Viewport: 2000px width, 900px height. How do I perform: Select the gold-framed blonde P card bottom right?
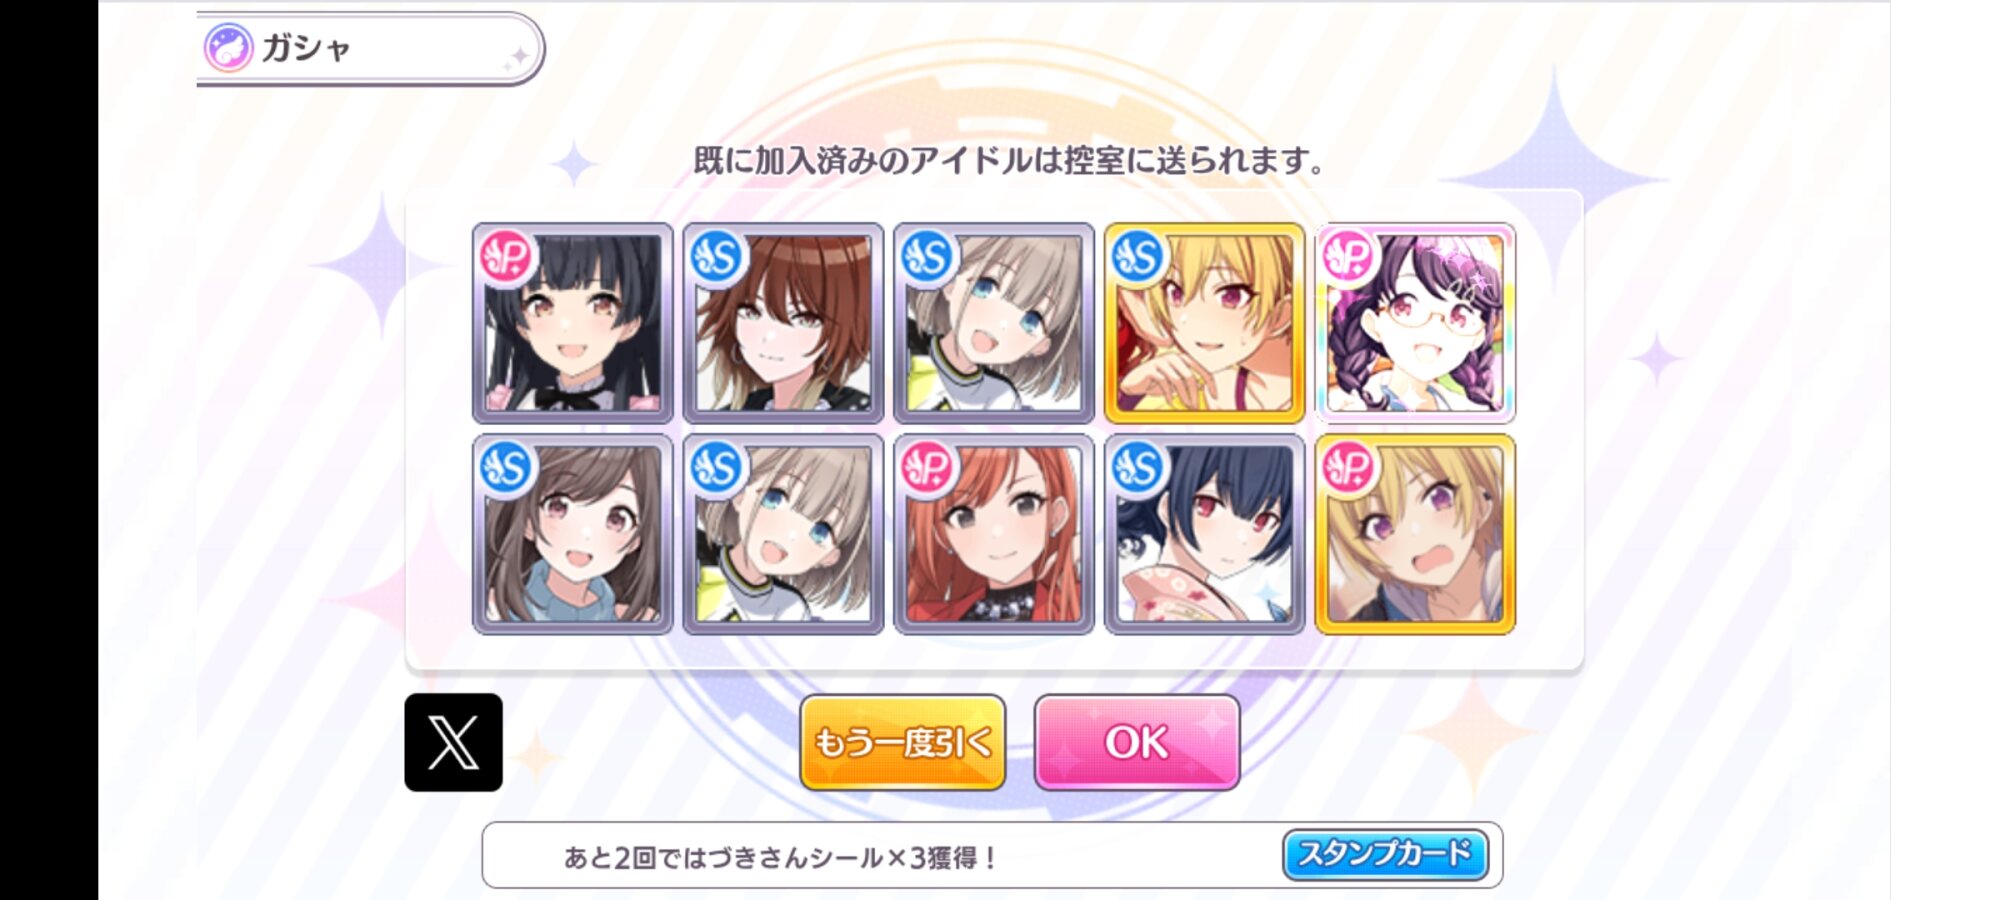coord(1415,534)
